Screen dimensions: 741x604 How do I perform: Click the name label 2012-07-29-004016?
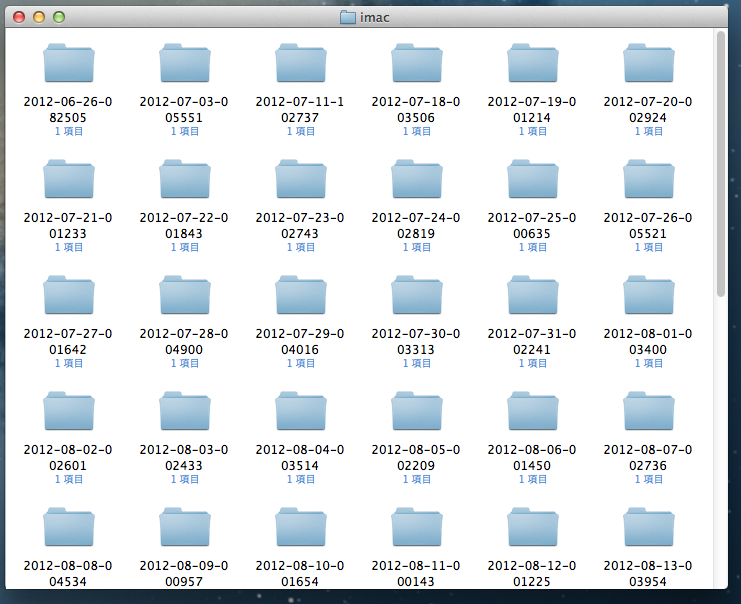(300, 342)
